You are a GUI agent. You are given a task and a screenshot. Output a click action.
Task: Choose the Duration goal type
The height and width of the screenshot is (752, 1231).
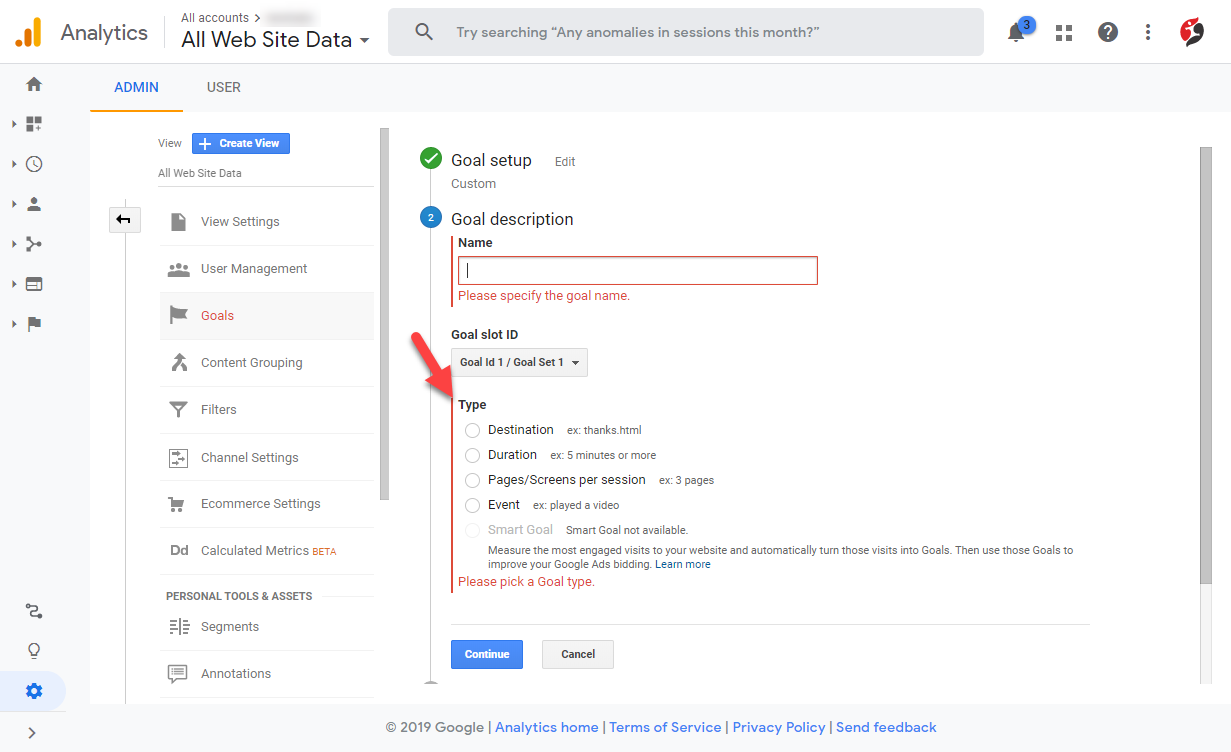click(471, 455)
